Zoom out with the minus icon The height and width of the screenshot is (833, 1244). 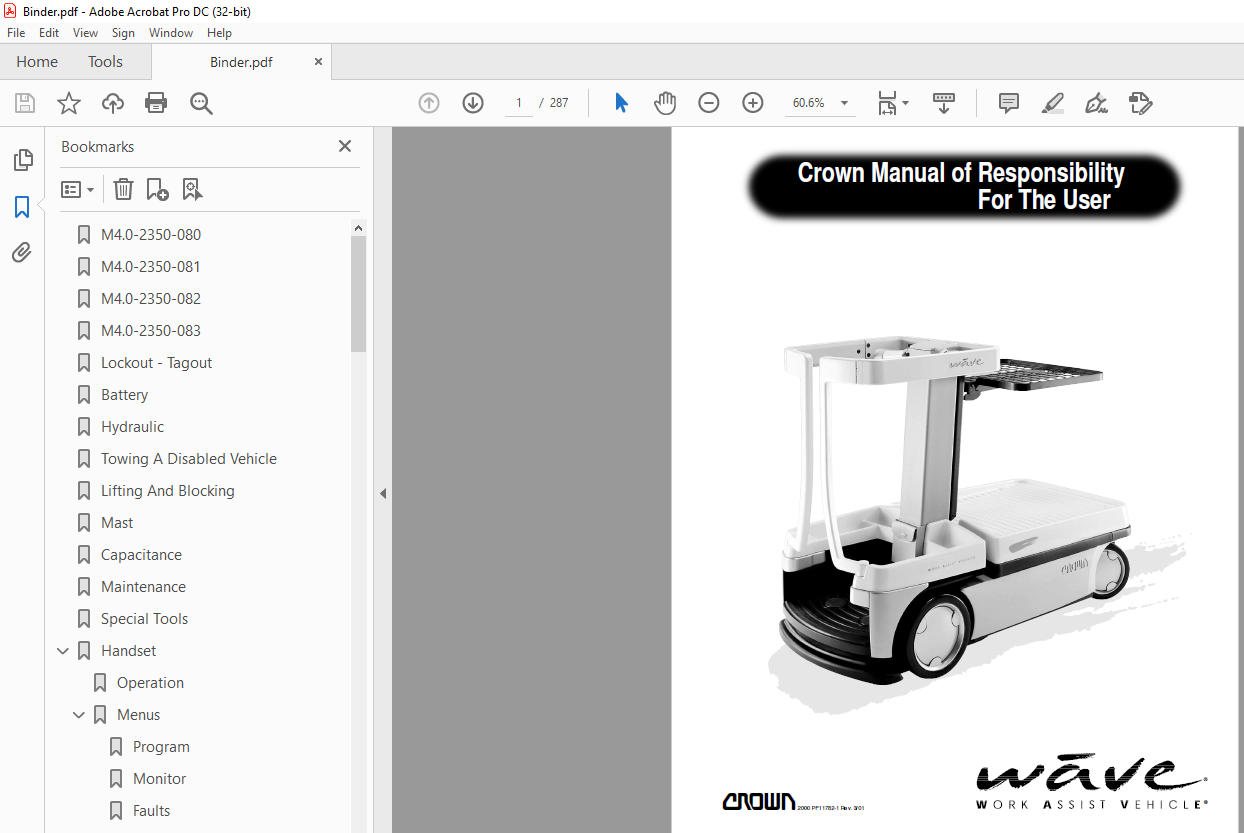(709, 103)
